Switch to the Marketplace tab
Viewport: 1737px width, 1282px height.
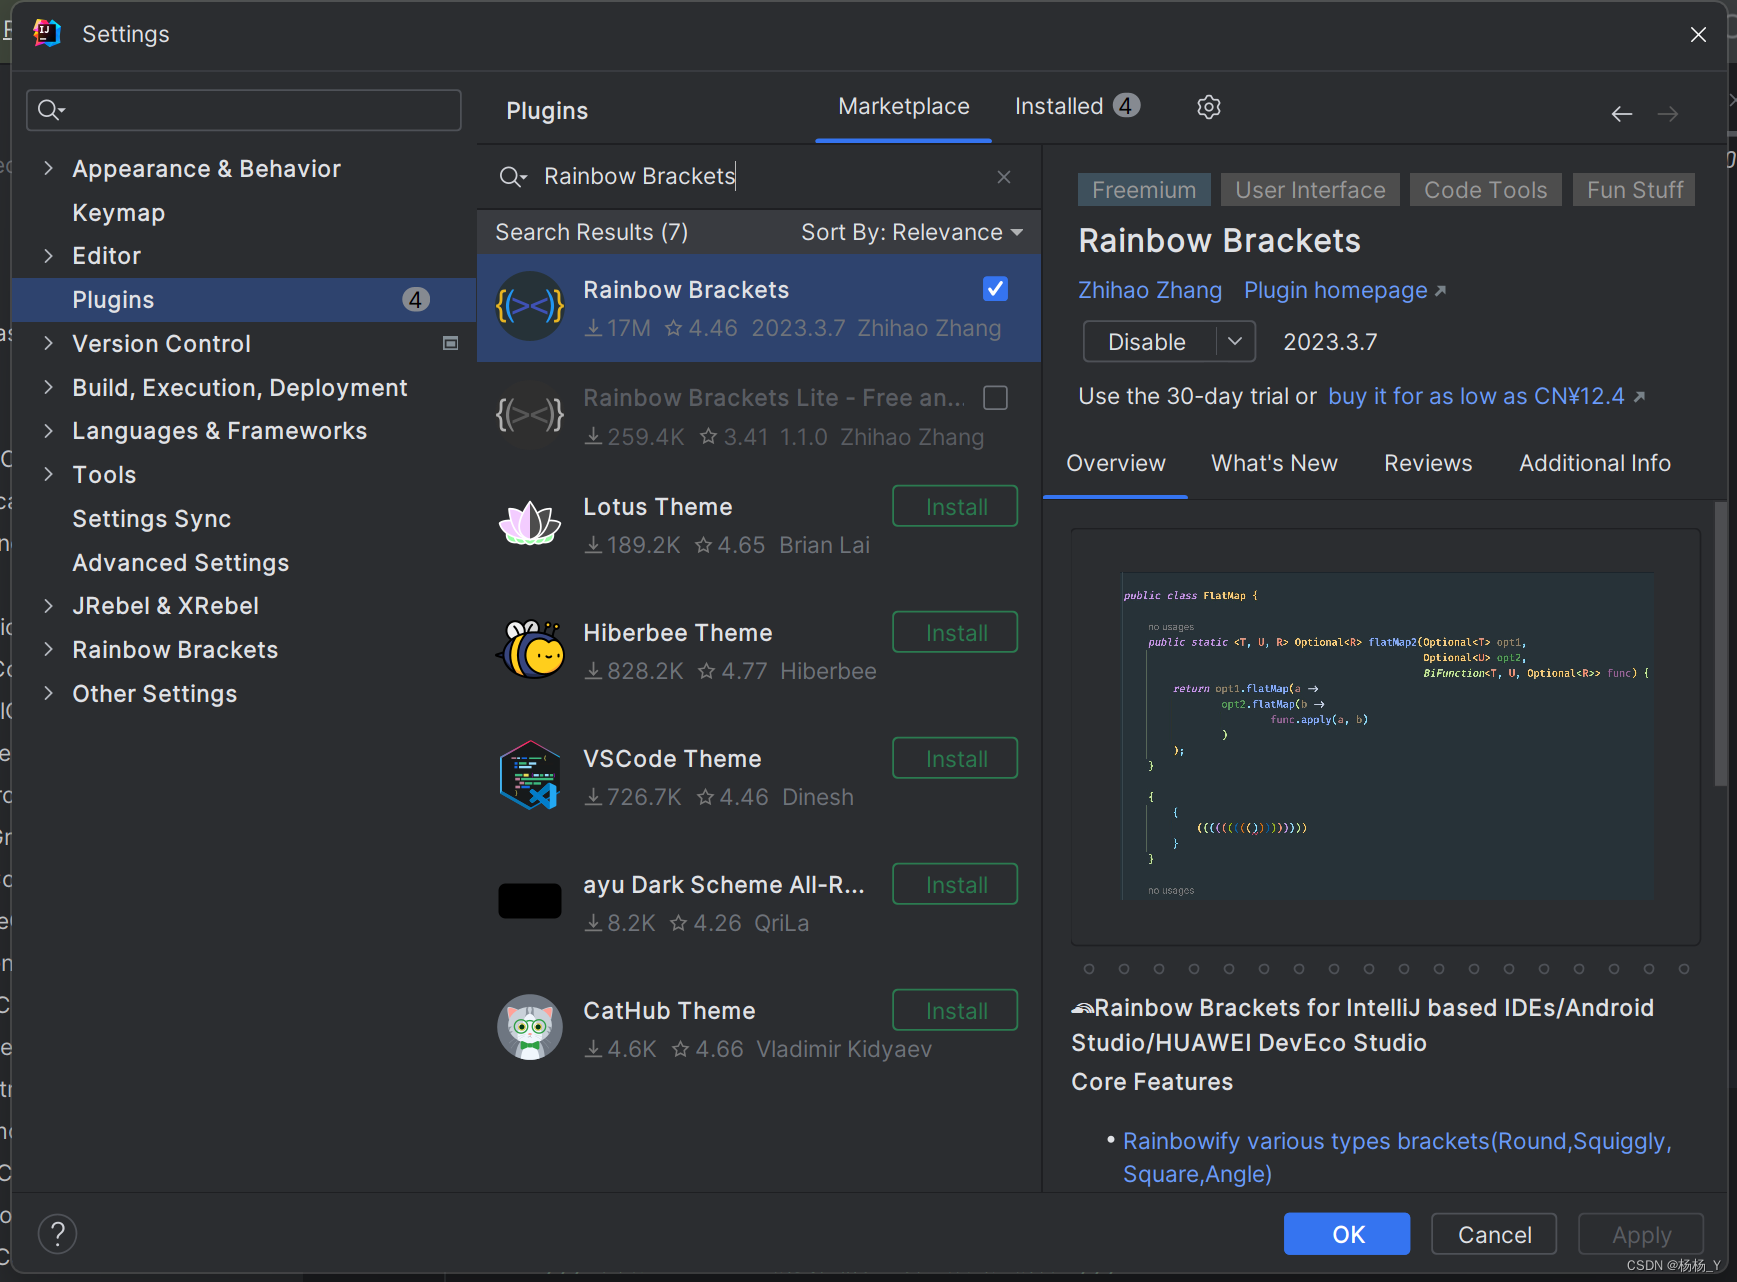(903, 106)
